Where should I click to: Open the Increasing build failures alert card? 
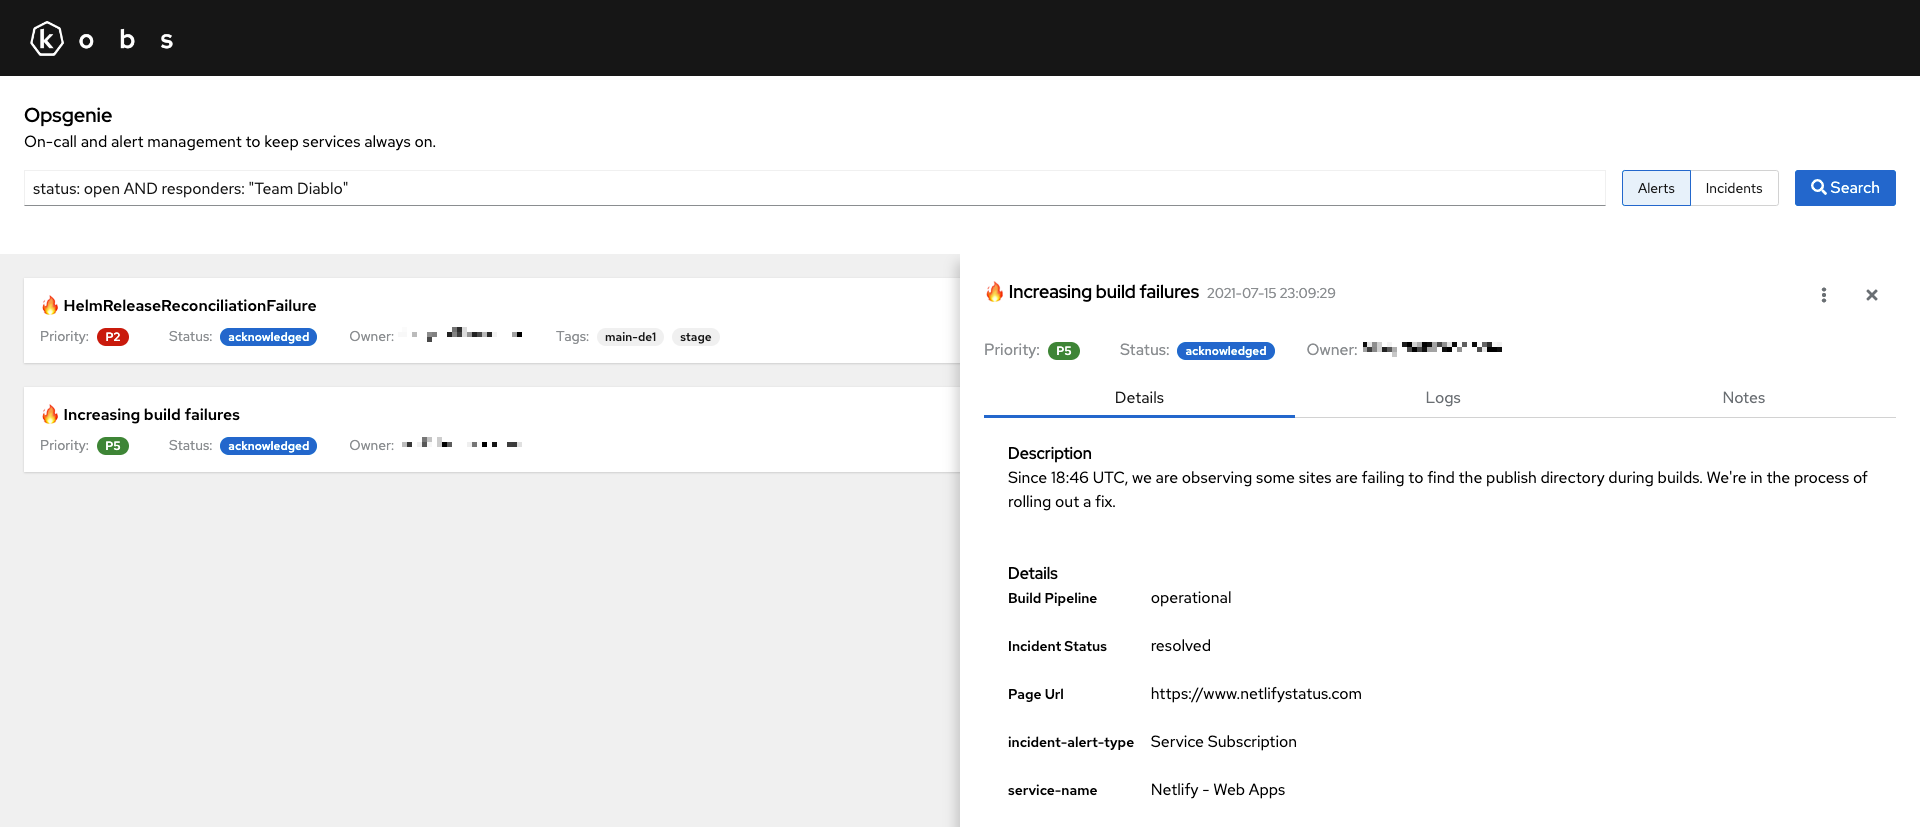pos(492,429)
